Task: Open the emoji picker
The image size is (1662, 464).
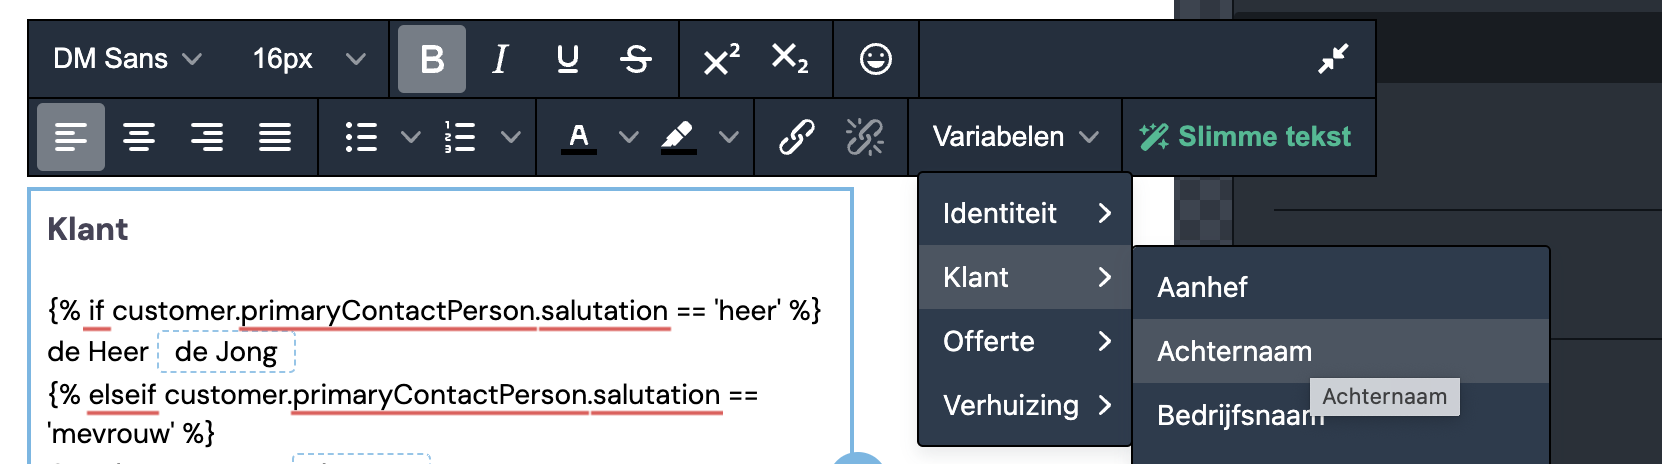Action: click(x=876, y=59)
